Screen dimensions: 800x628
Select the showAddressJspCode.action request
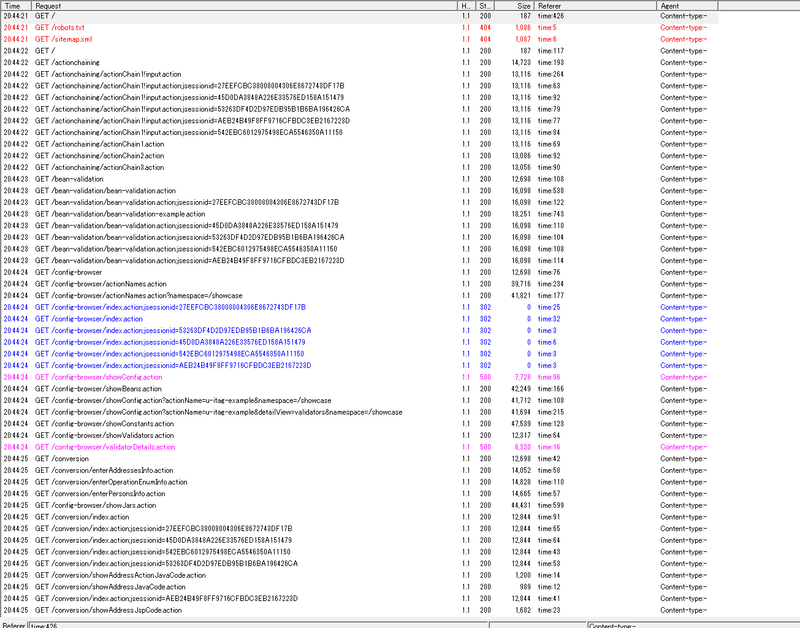click(x=359, y=610)
